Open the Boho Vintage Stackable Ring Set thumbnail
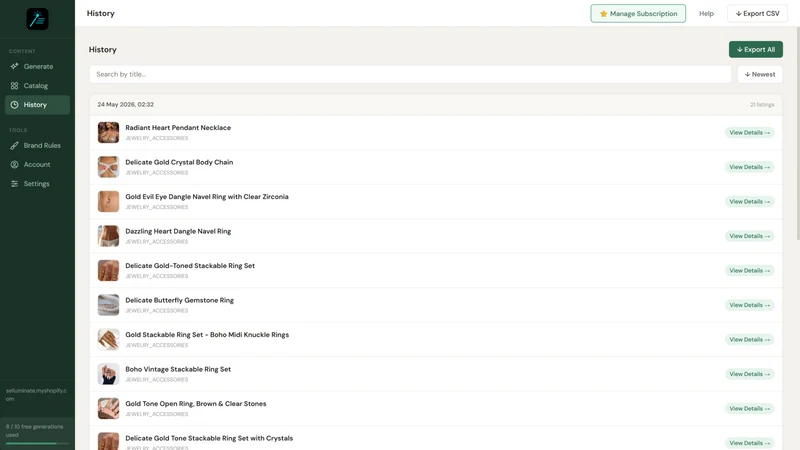The image size is (800, 450). (x=108, y=374)
